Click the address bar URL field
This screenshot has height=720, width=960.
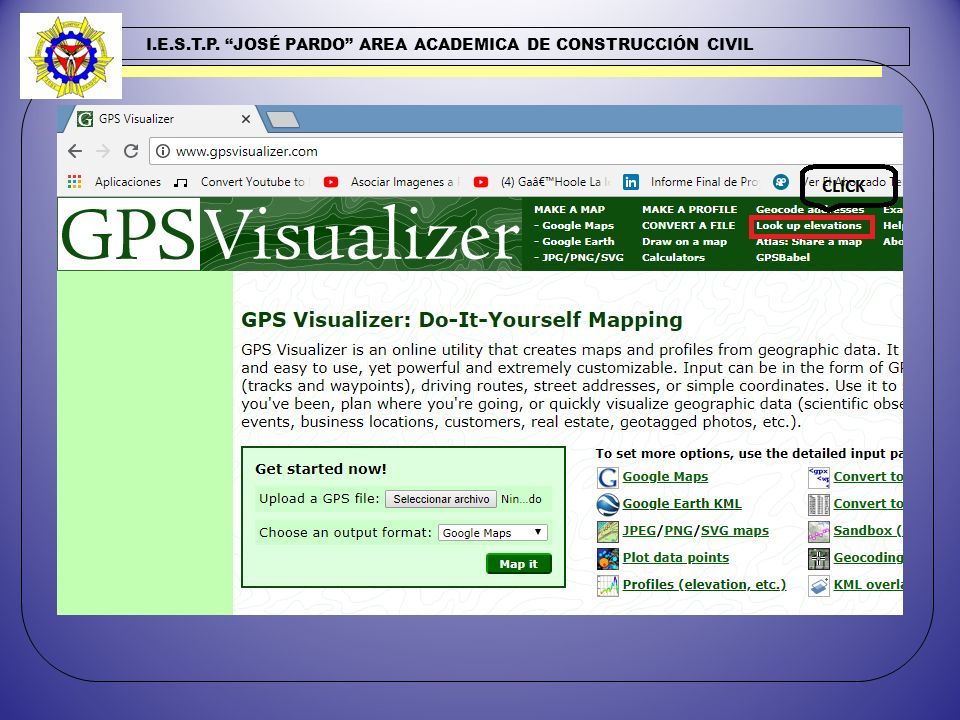pyautogui.click(x=527, y=151)
